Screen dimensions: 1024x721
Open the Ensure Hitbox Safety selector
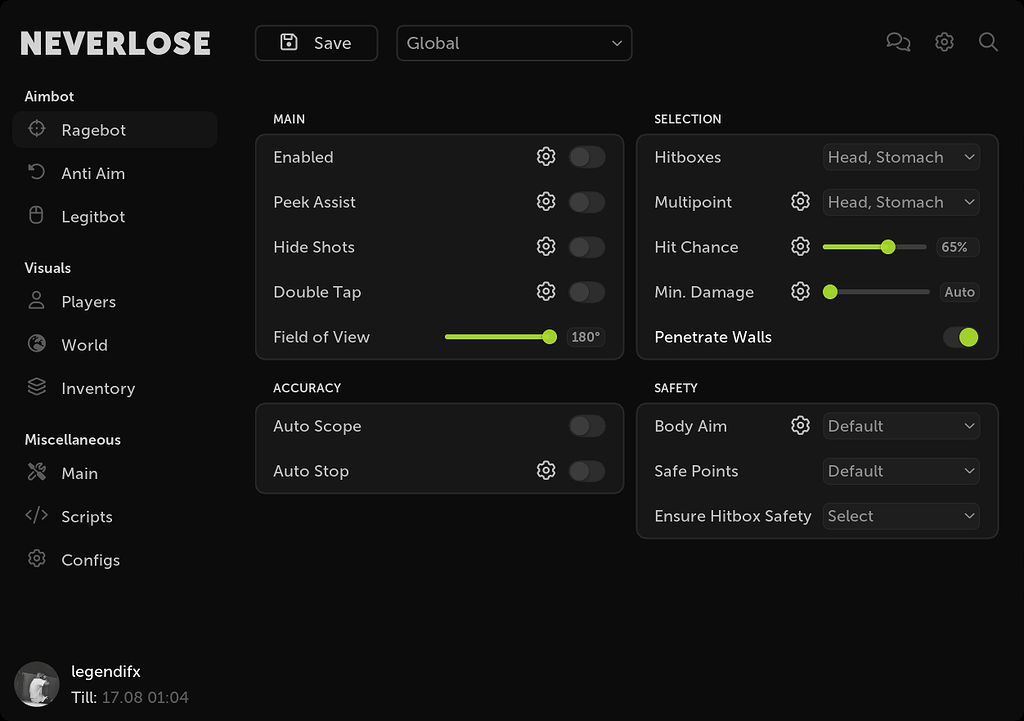901,516
